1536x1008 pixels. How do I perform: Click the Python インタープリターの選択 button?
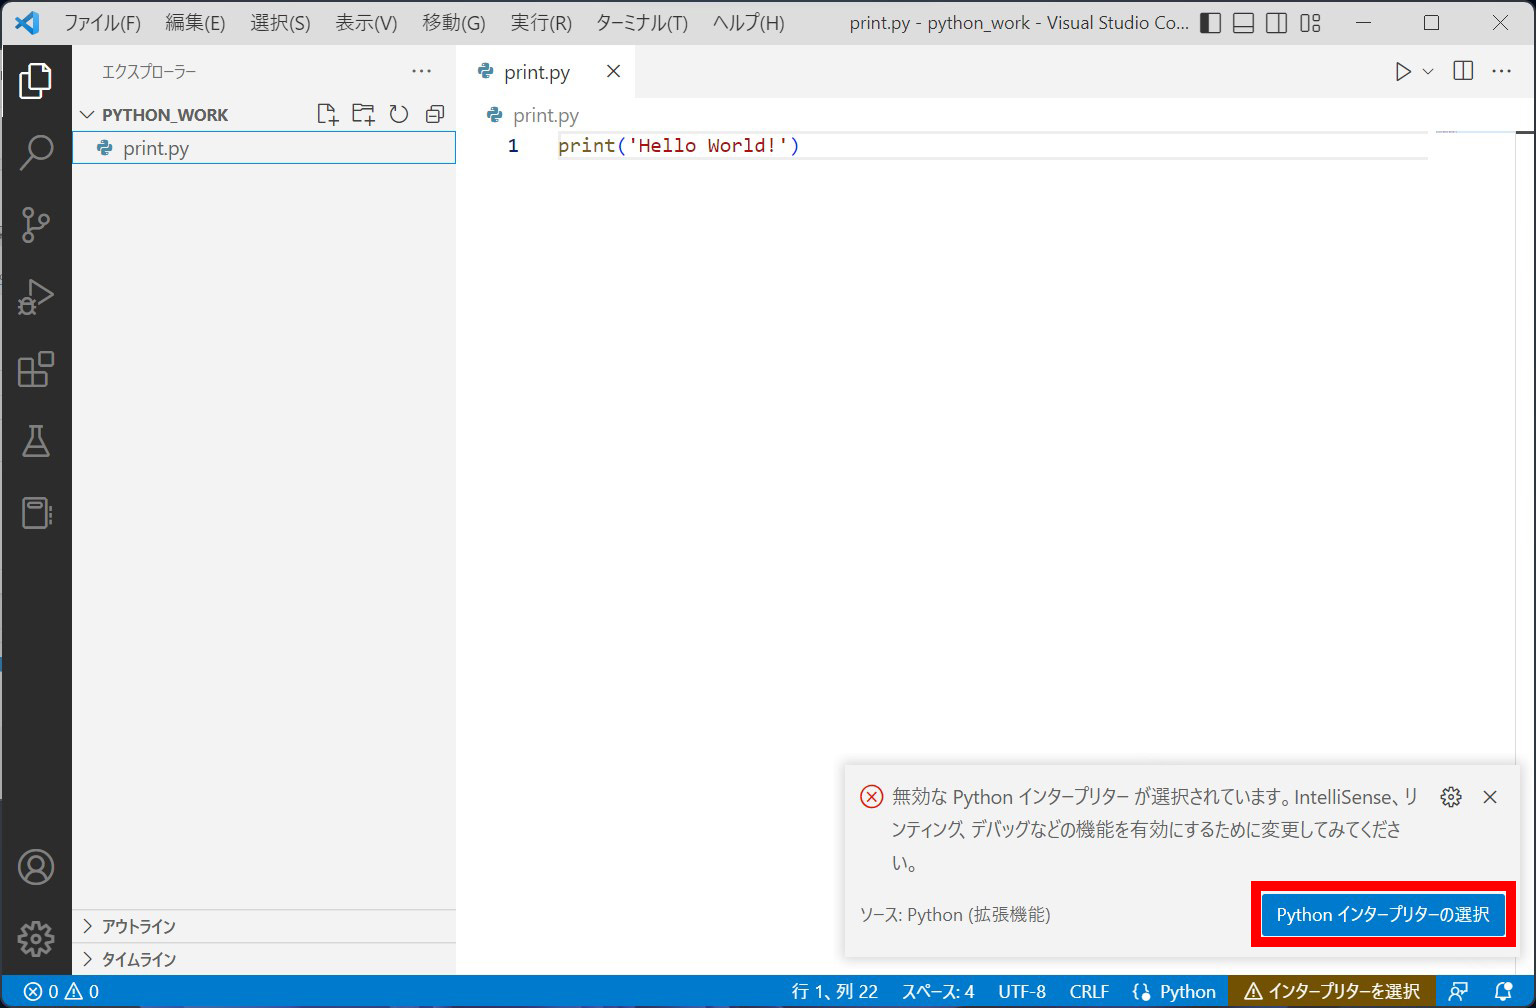[1382, 914]
